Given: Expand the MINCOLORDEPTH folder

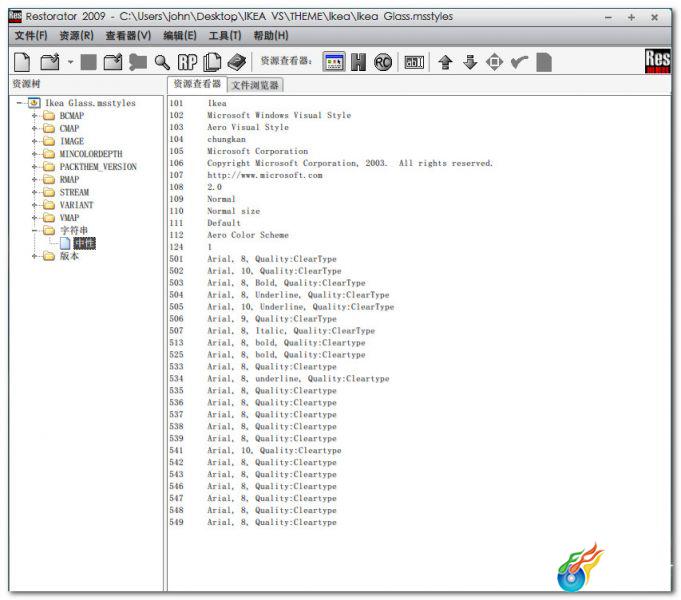Looking at the screenshot, I should [34, 154].
